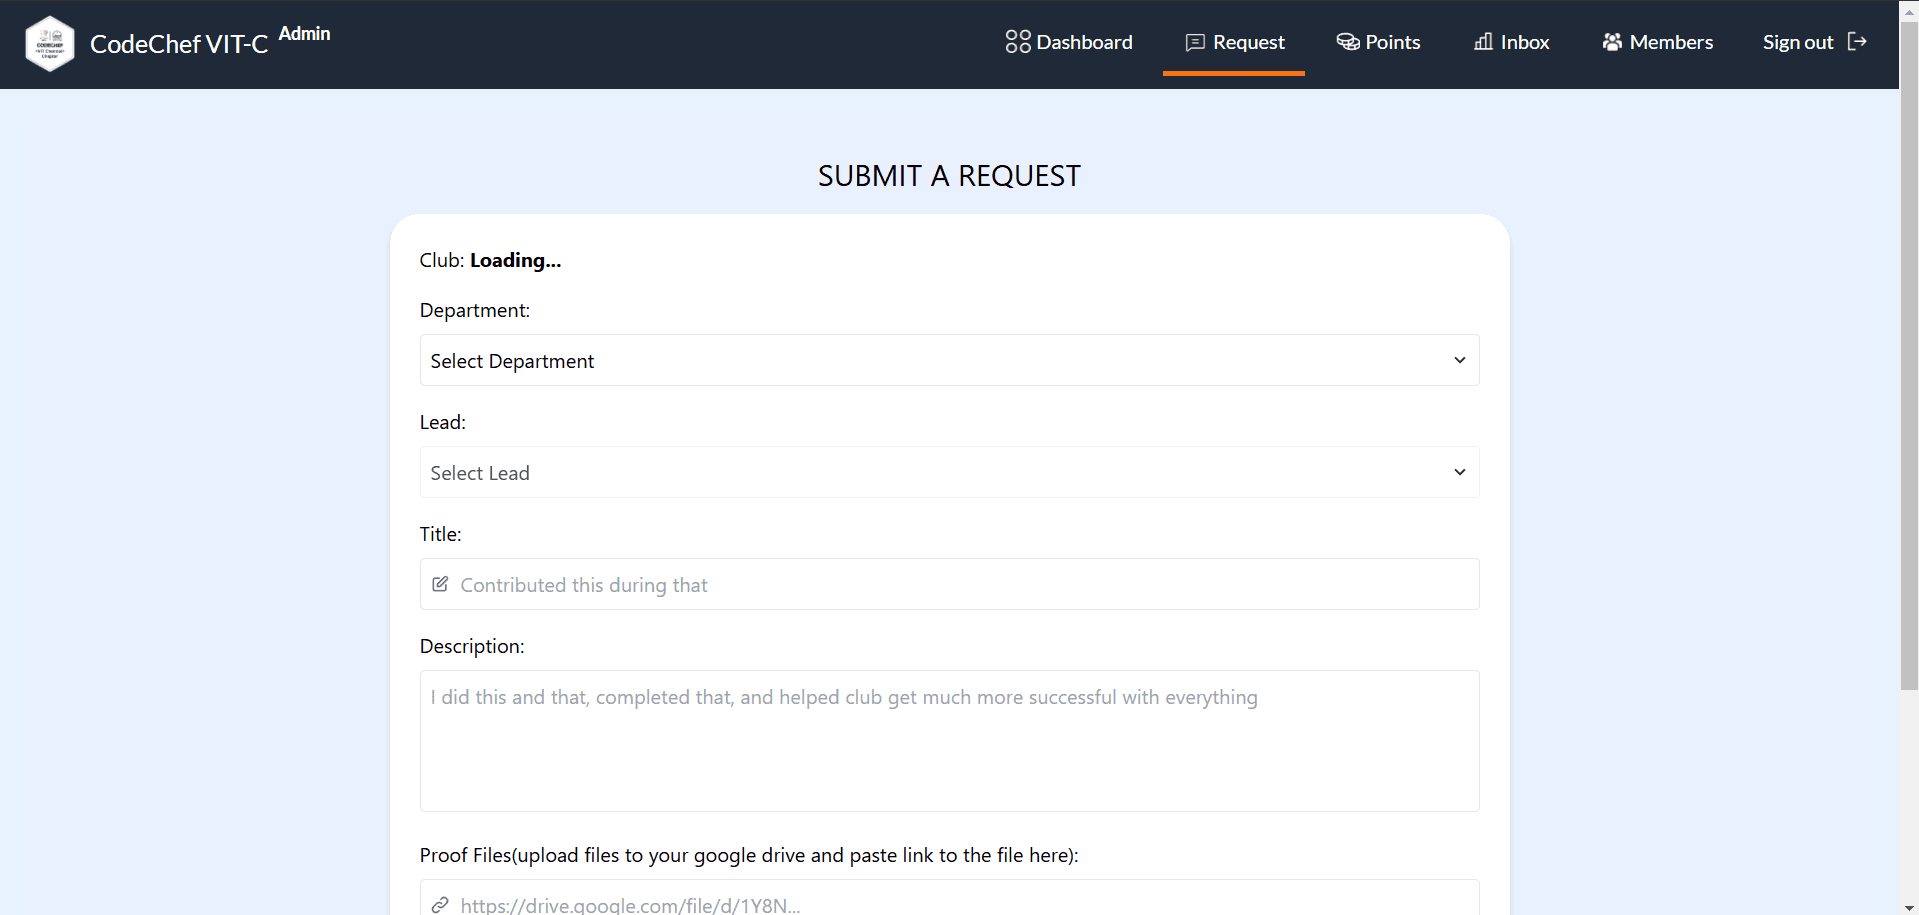Image resolution: width=1919 pixels, height=915 pixels.
Task: Click the Lead: label
Action: coord(443,422)
